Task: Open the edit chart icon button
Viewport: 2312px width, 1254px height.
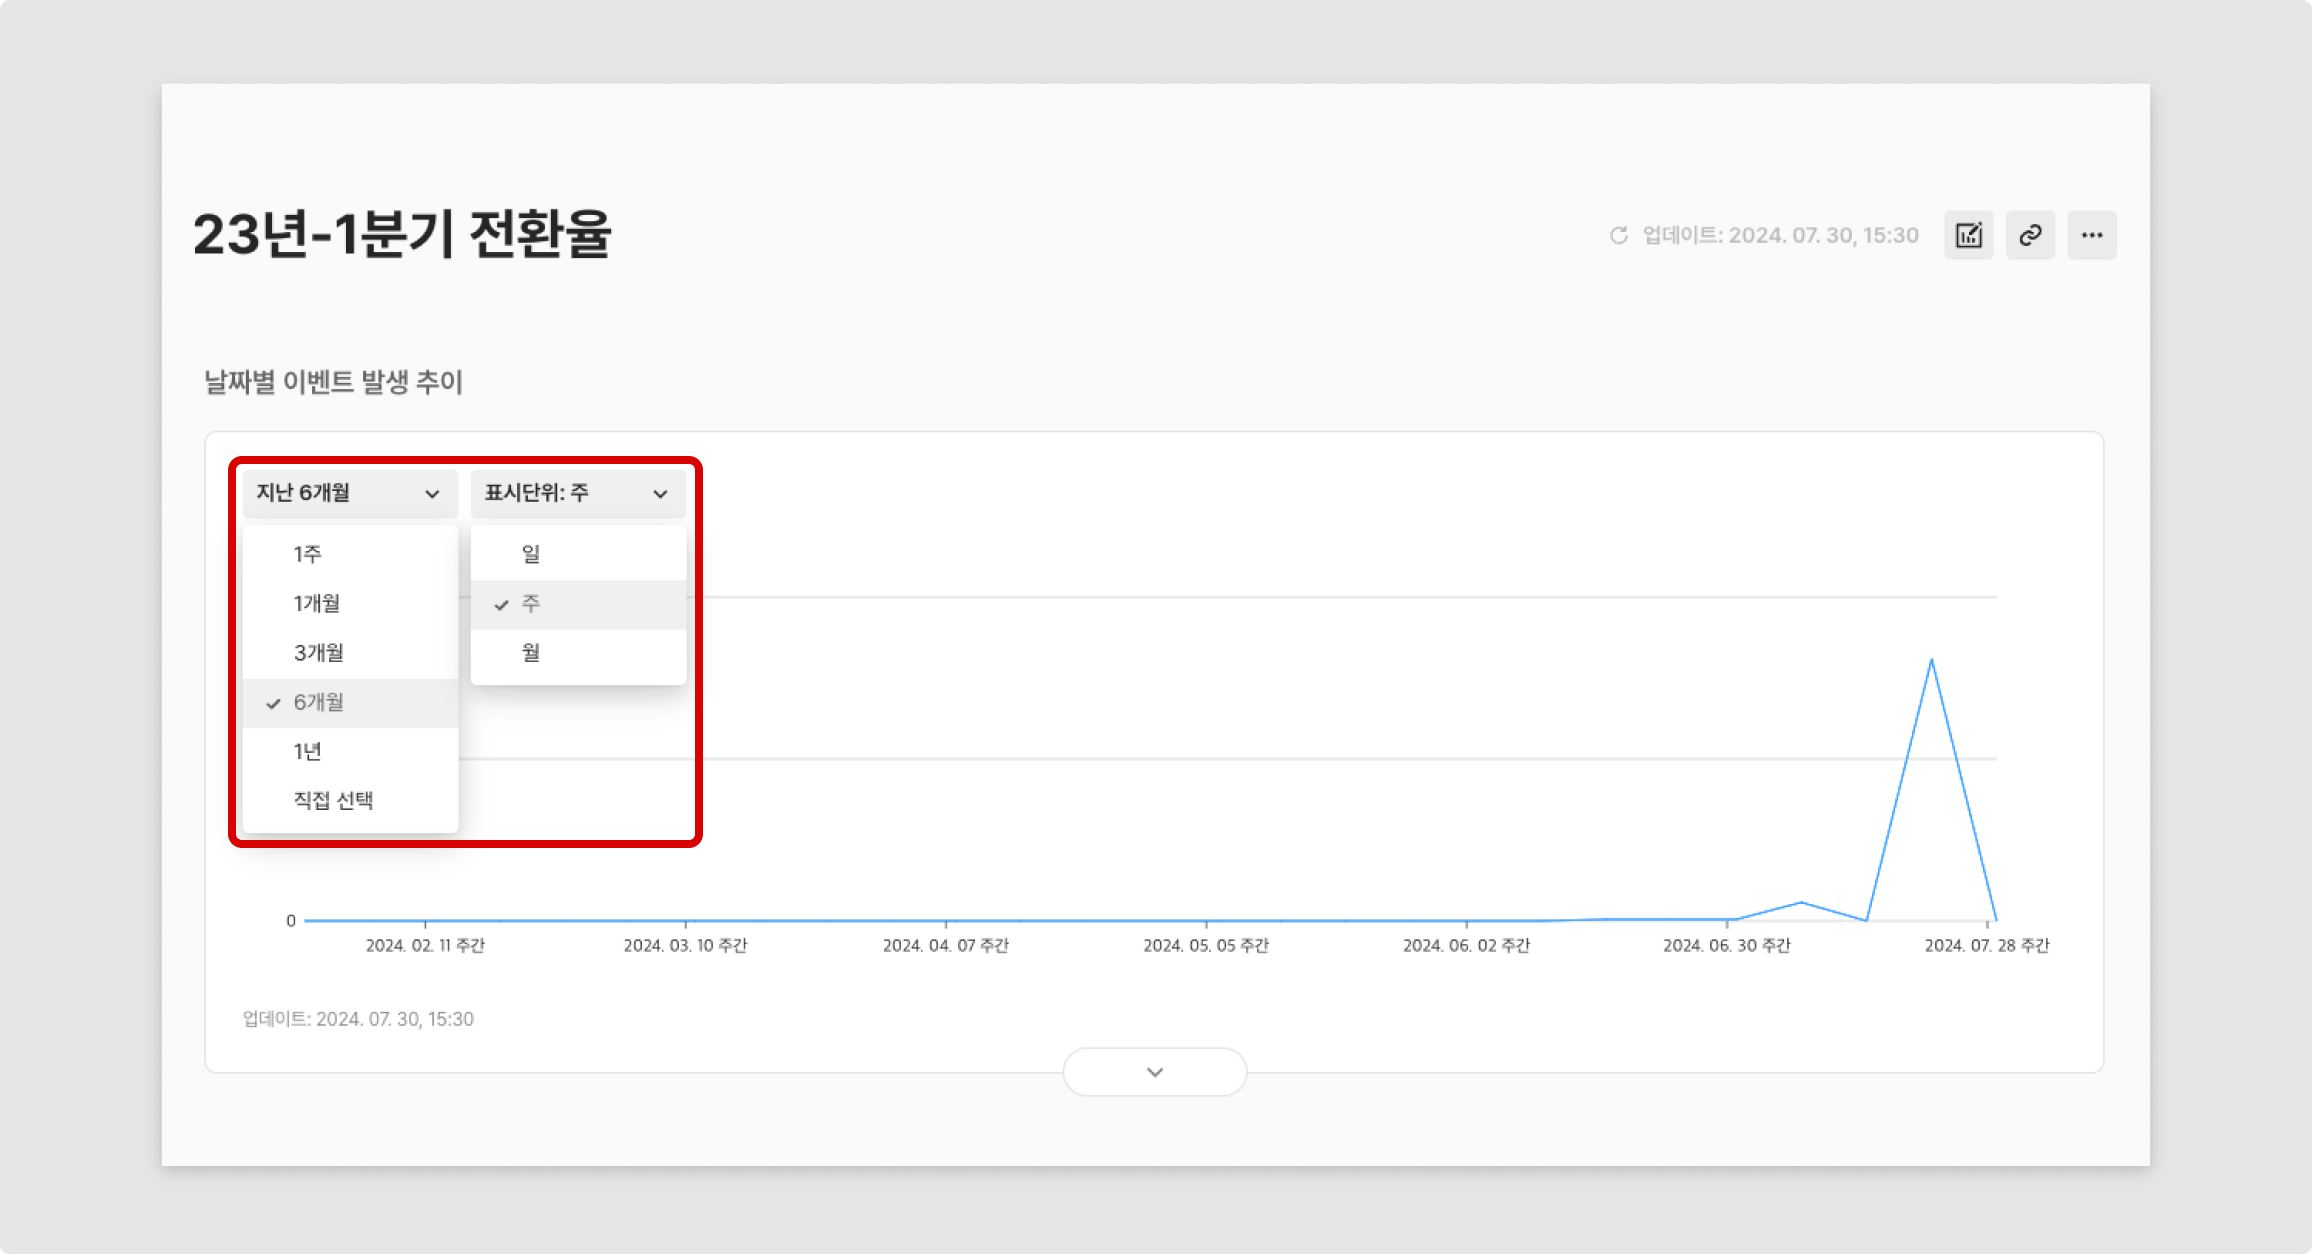Action: pyautogui.click(x=1968, y=236)
